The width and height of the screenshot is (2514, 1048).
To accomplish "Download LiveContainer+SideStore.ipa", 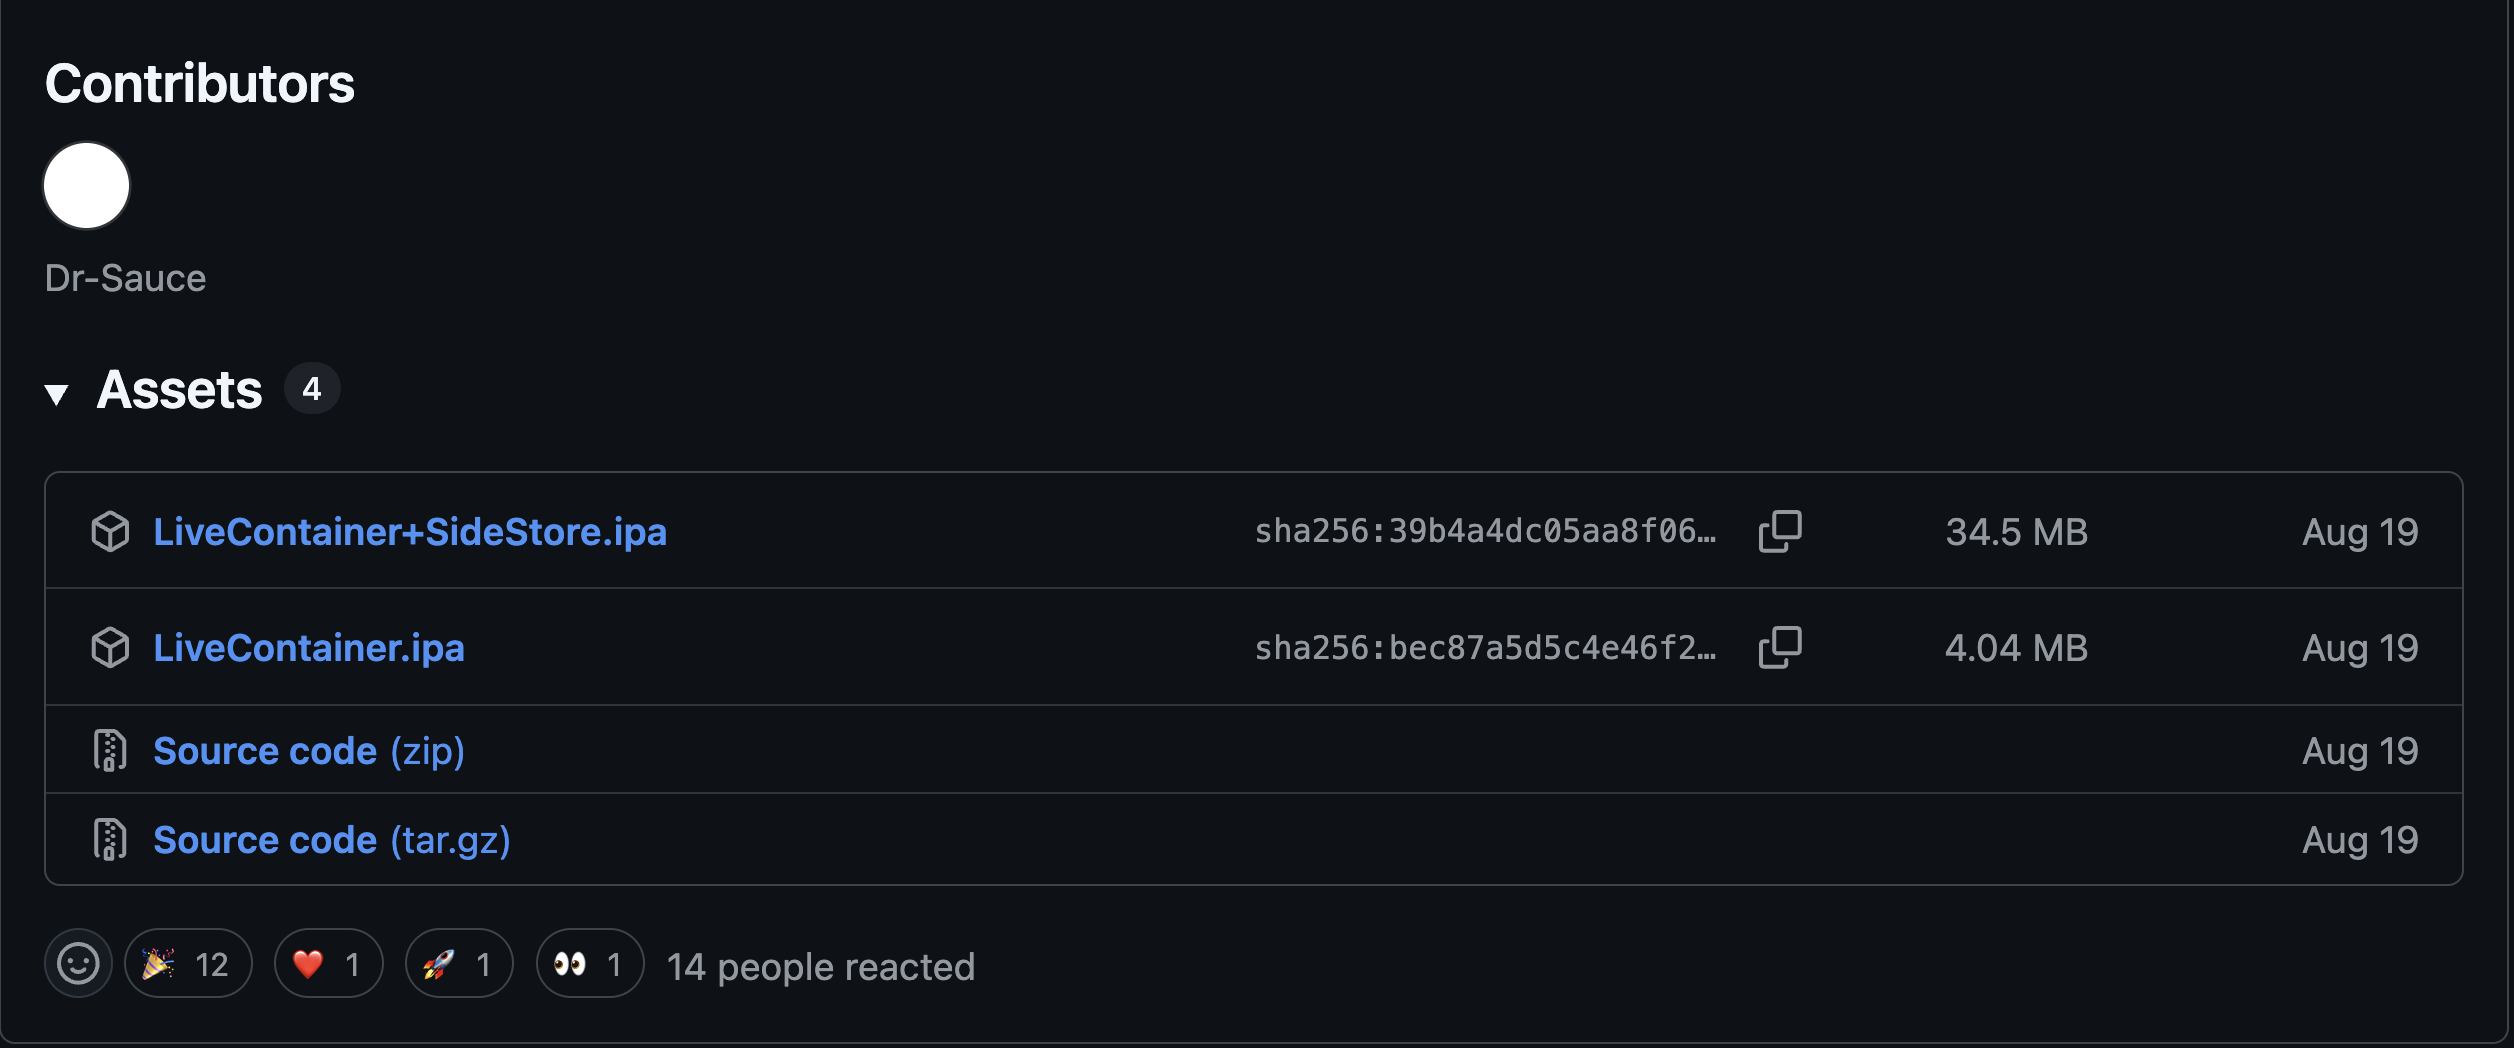I will pos(410,532).
